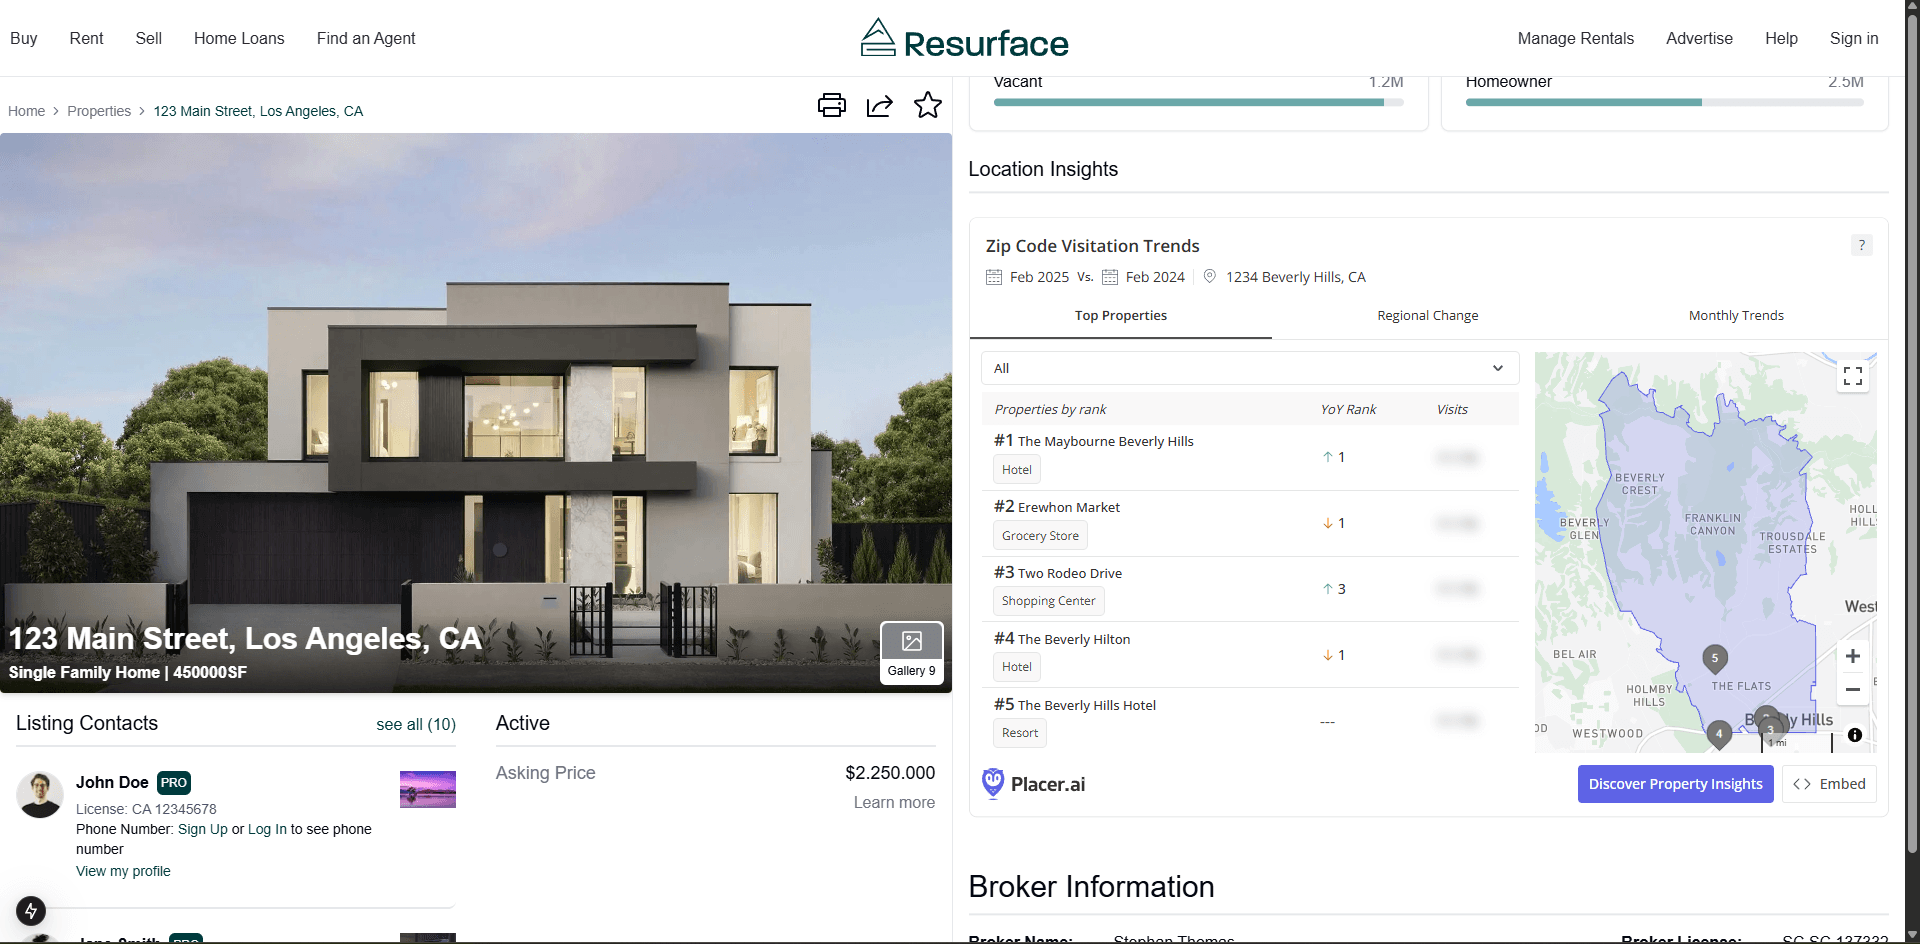The height and width of the screenshot is (944, 1920).
Task: Open the Home Loans menu
Action: pyautogui.click(x=239, y=38)
